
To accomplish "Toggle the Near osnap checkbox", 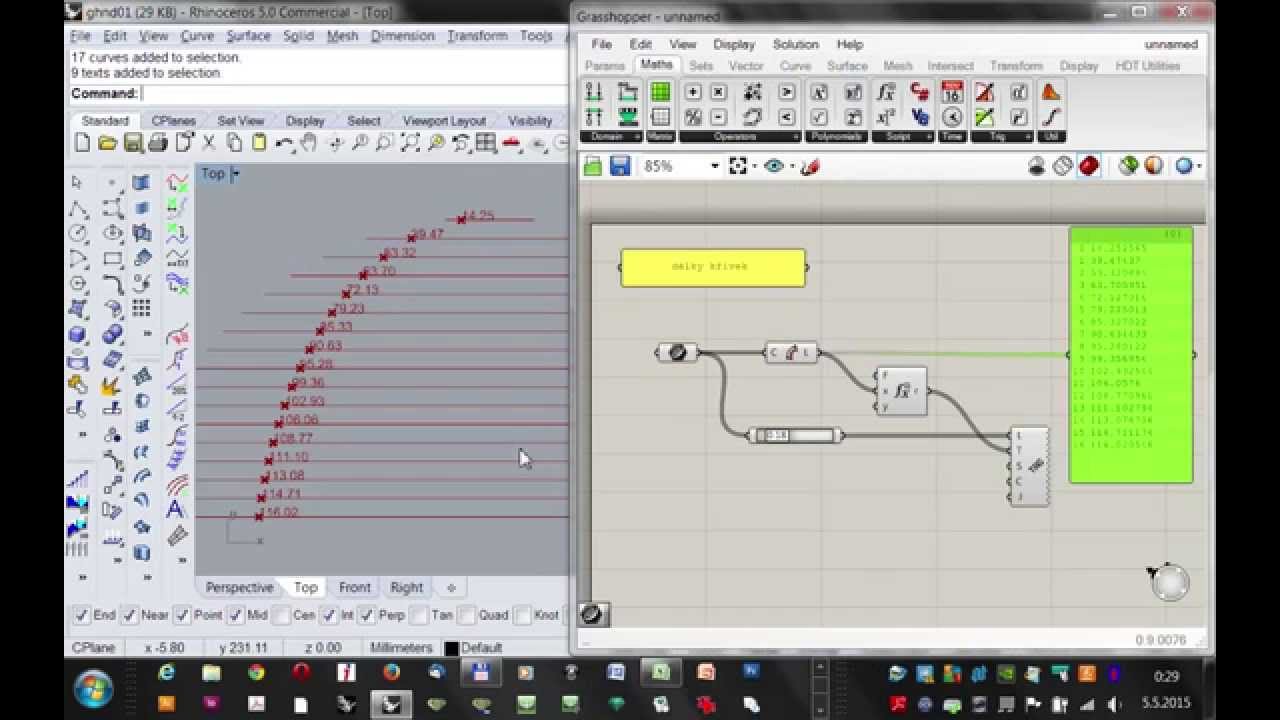I will click(x=129, y=615).
